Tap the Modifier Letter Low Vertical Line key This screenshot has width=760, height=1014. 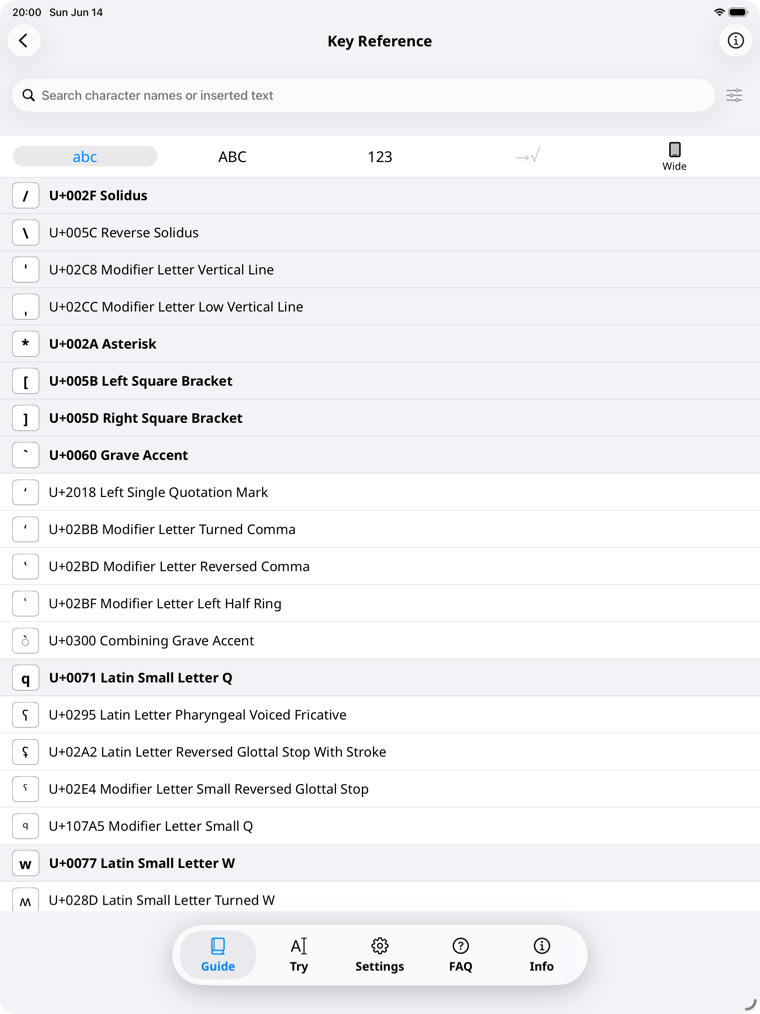[x=26, y=307]
